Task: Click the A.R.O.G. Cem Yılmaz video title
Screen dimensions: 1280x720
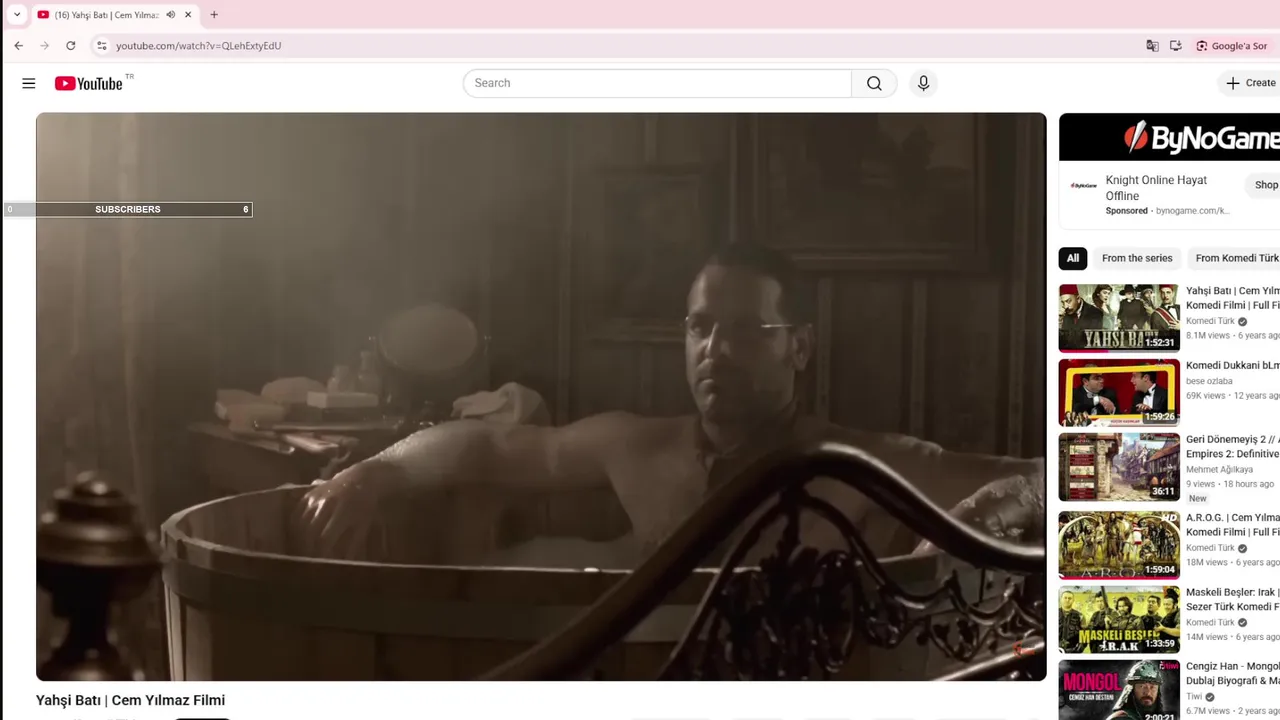Action: pos(1233,525)
